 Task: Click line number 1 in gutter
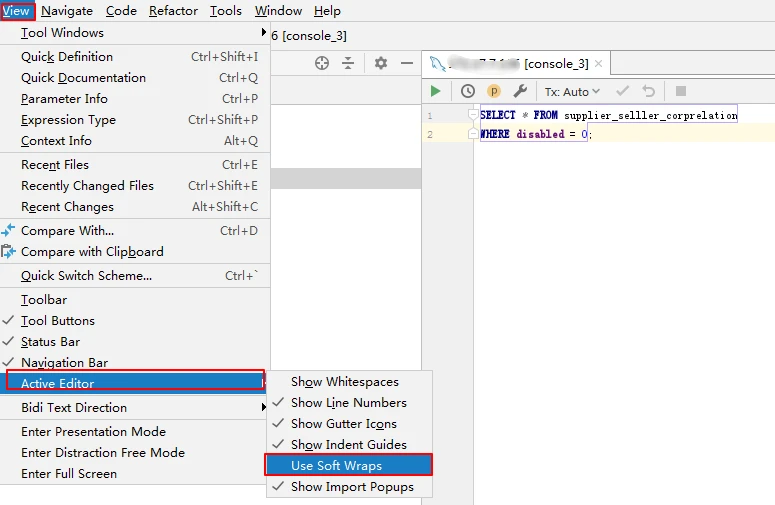[430, 116]
